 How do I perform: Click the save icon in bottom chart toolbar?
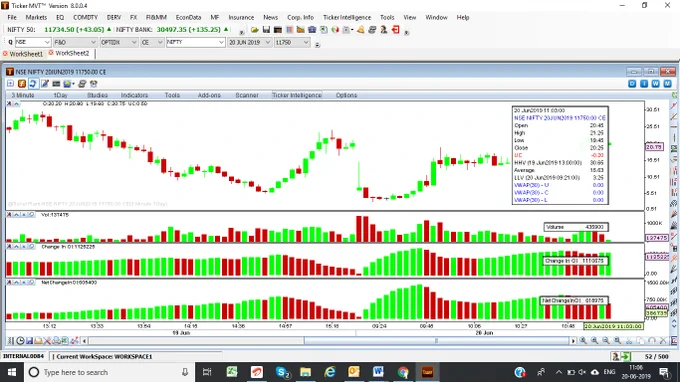pyautogui.click(x=29, y=341)
